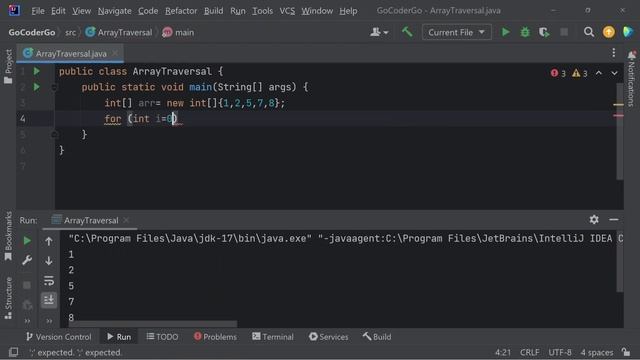This screenshot has width=640, height=360.
Task: Click the Stop square icon in top toolbar
Action: pyautogui.click(x=564, y=32)
